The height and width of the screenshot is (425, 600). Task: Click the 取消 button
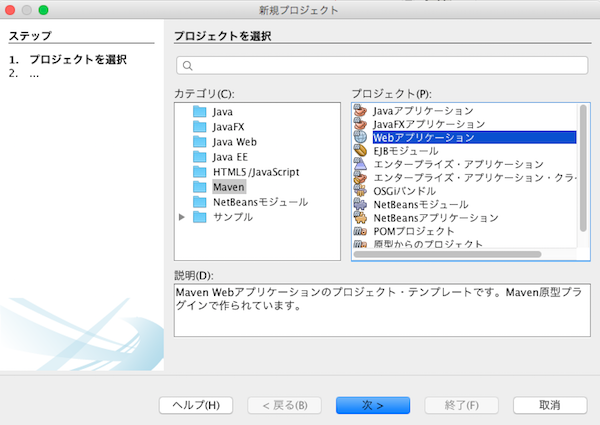pyautogui.click(x=550, y=405)
